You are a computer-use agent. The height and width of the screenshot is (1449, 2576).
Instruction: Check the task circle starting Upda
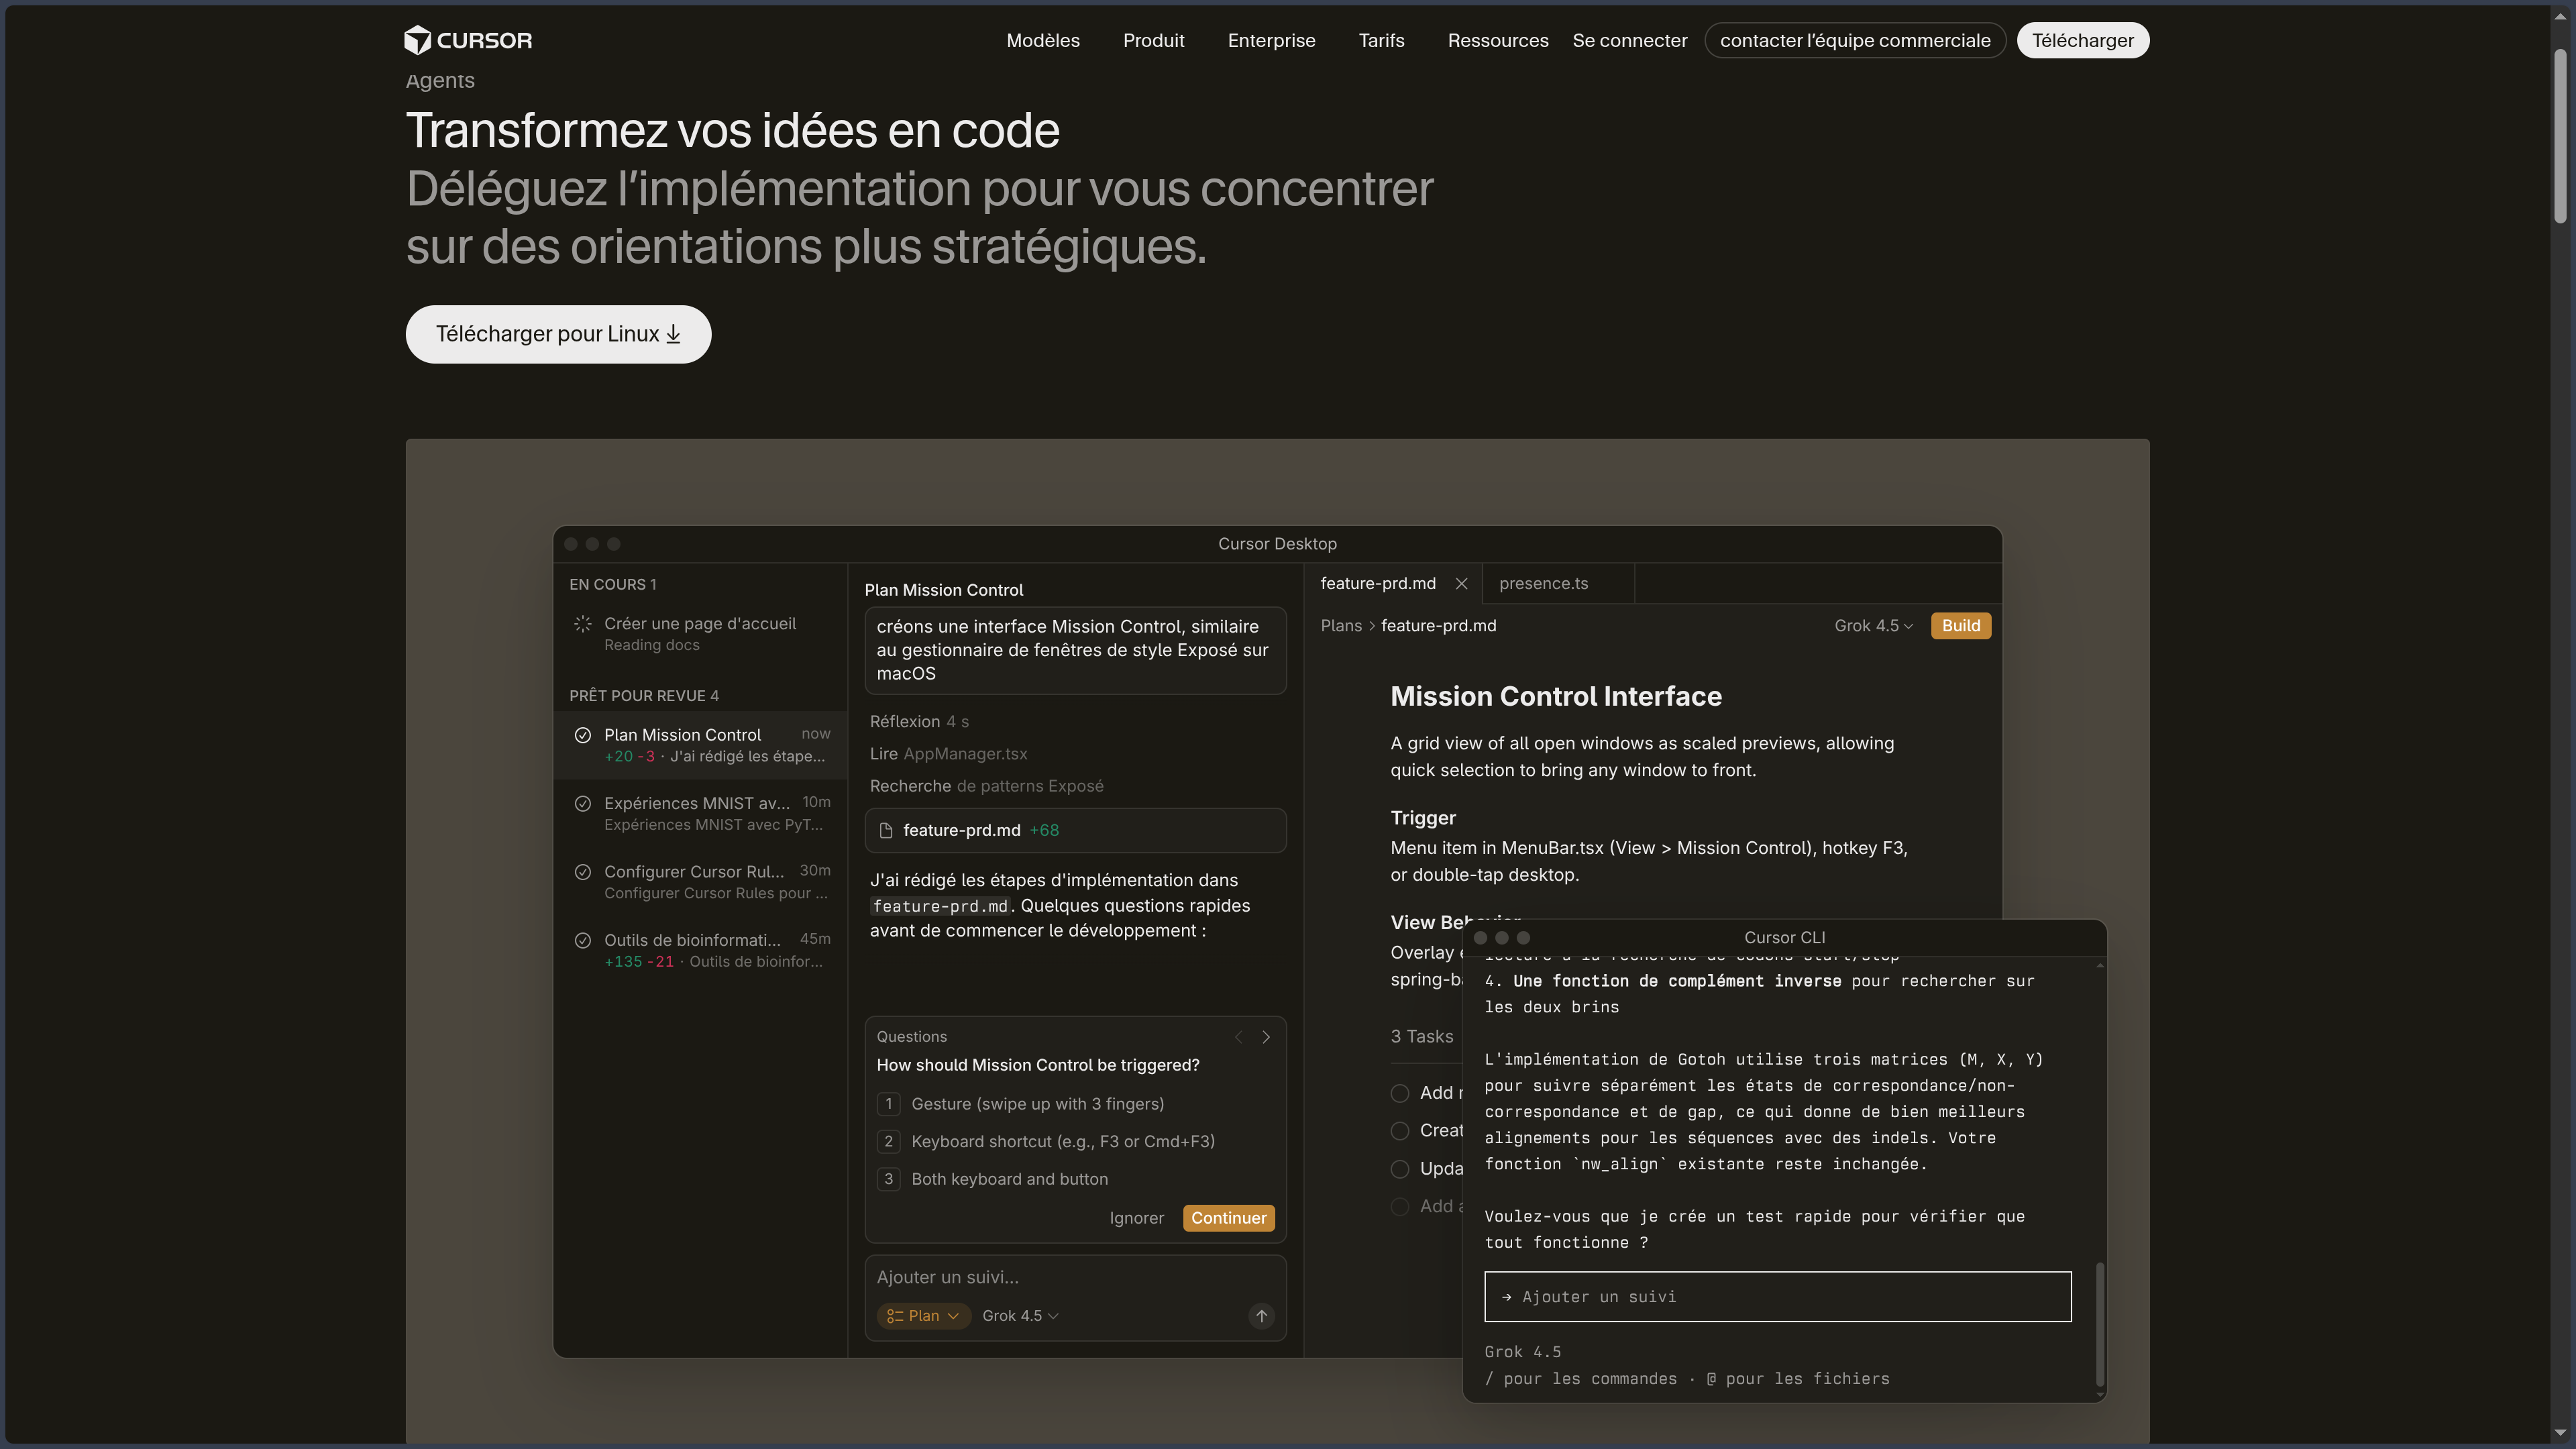click(1400, 1169)
